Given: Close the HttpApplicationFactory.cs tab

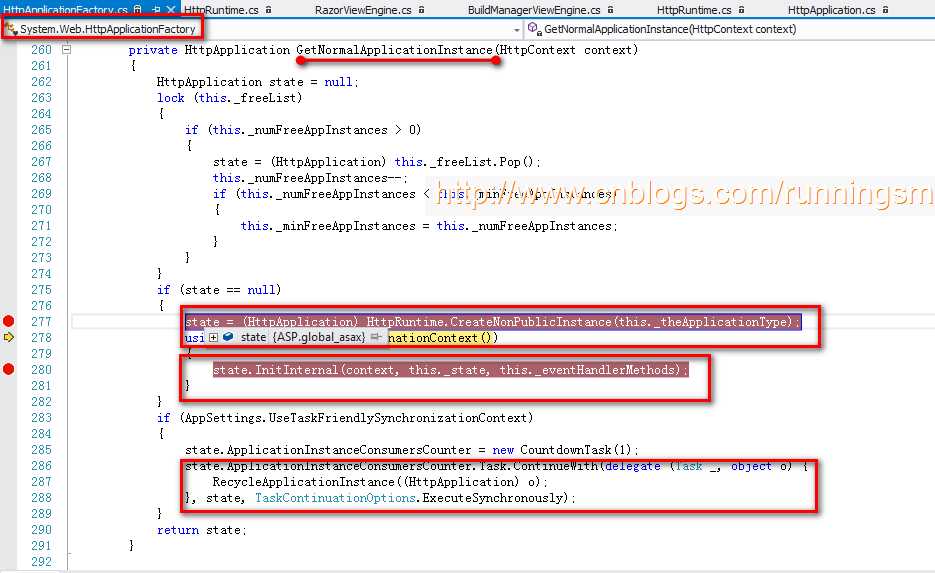Looking at the screenshot, I should pos(171,10).
